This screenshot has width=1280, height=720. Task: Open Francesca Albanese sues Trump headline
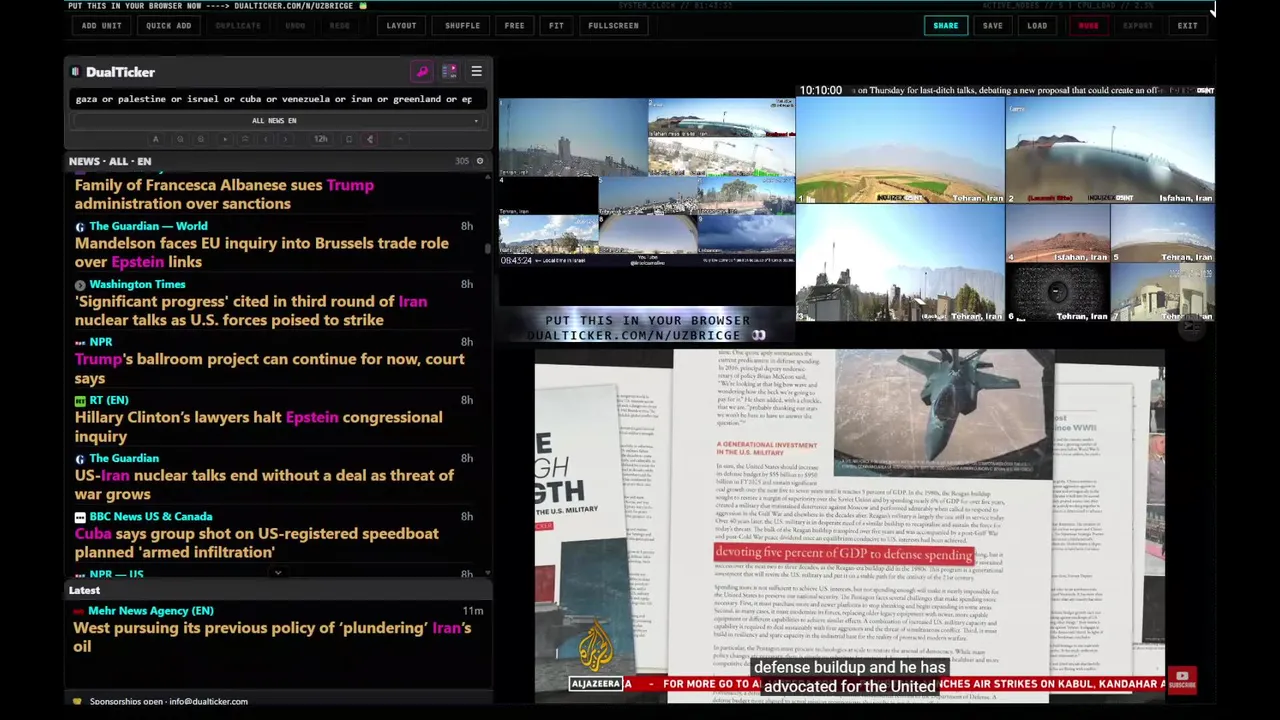coord(224,194)
